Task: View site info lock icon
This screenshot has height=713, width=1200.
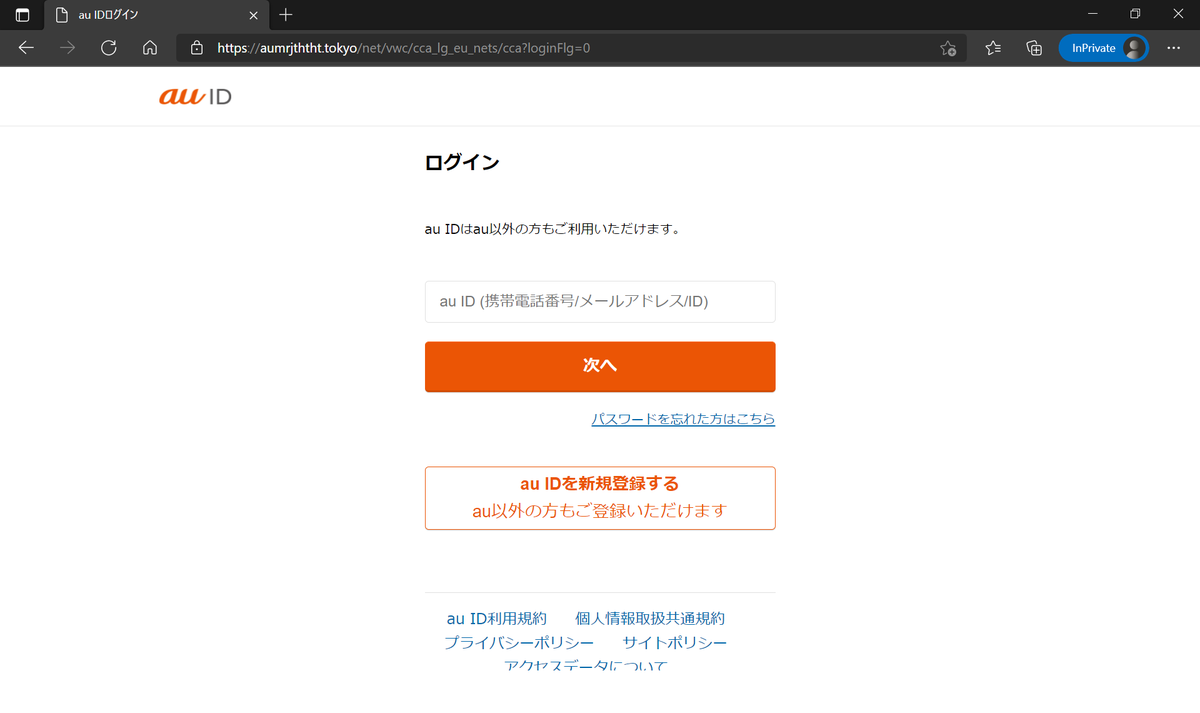Action: (x=197, y=48)
